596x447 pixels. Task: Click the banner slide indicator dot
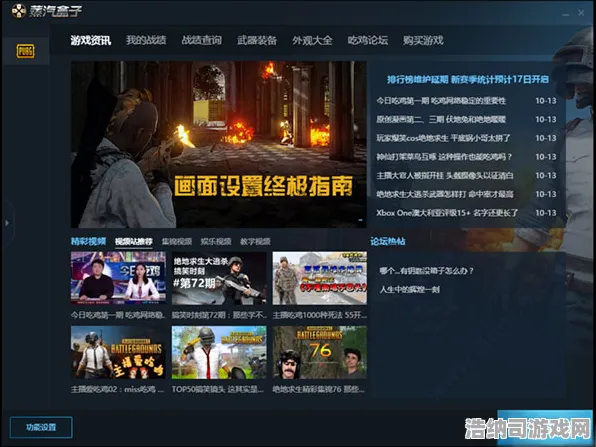pyautogui.click(x=360, y=220)
